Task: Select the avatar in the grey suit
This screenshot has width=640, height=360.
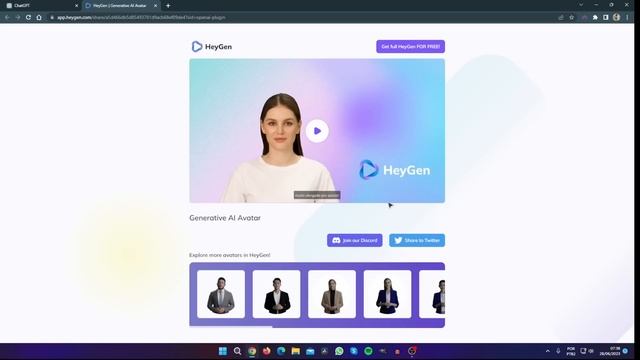Action: coord(221,294)
